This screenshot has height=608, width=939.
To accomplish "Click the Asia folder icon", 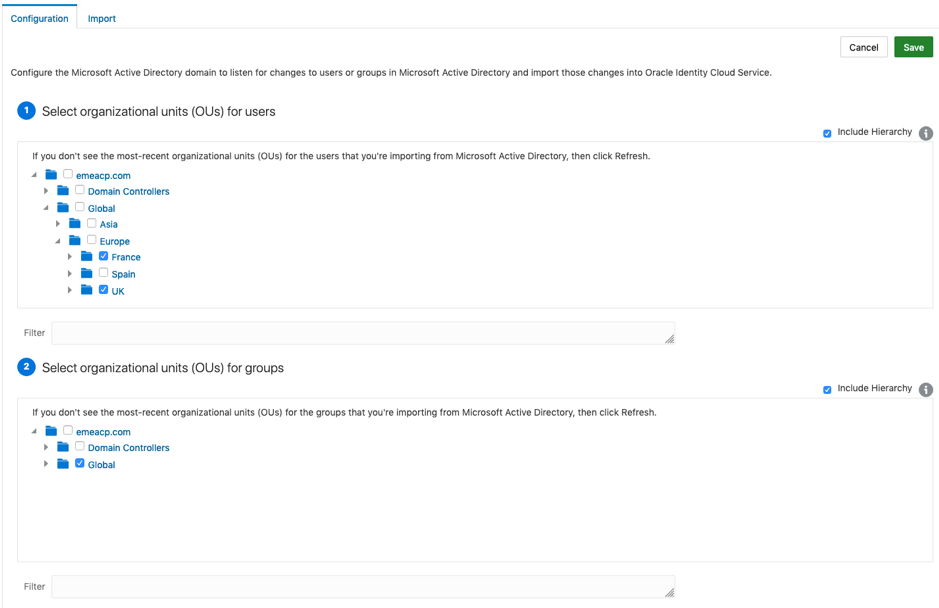I will tap(75, 224).
